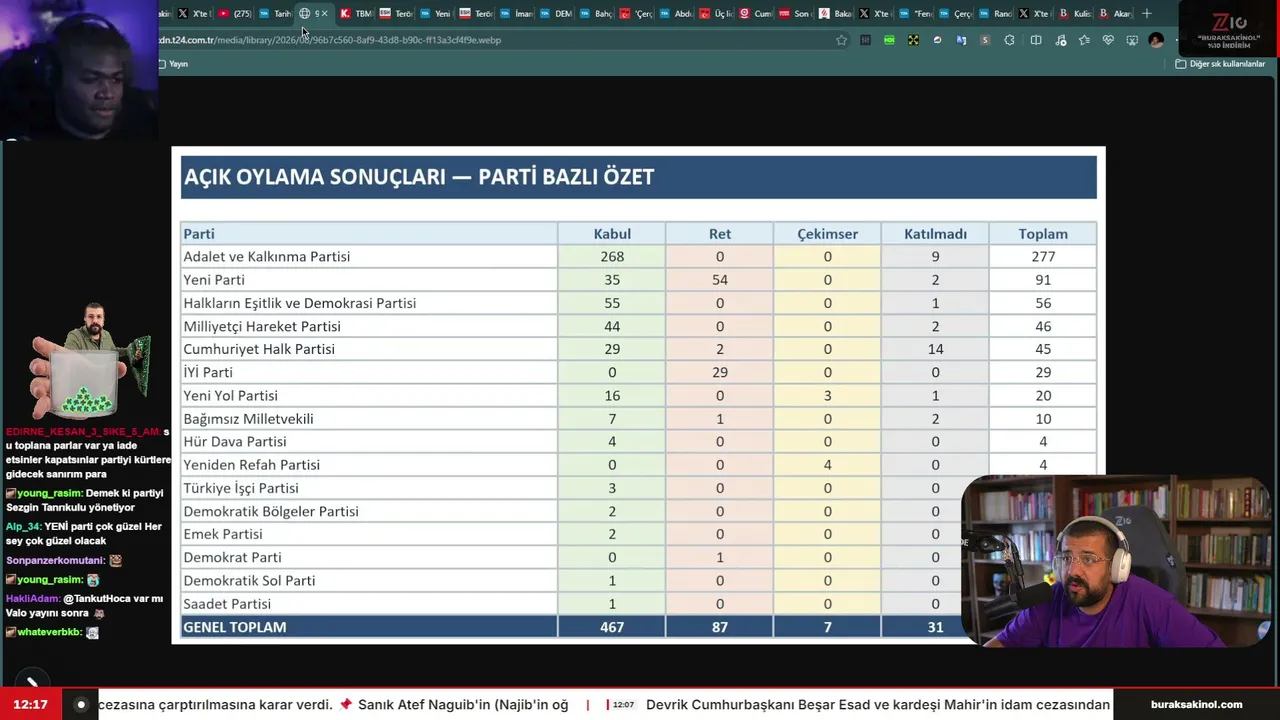Click the Kabul column header

612,234
